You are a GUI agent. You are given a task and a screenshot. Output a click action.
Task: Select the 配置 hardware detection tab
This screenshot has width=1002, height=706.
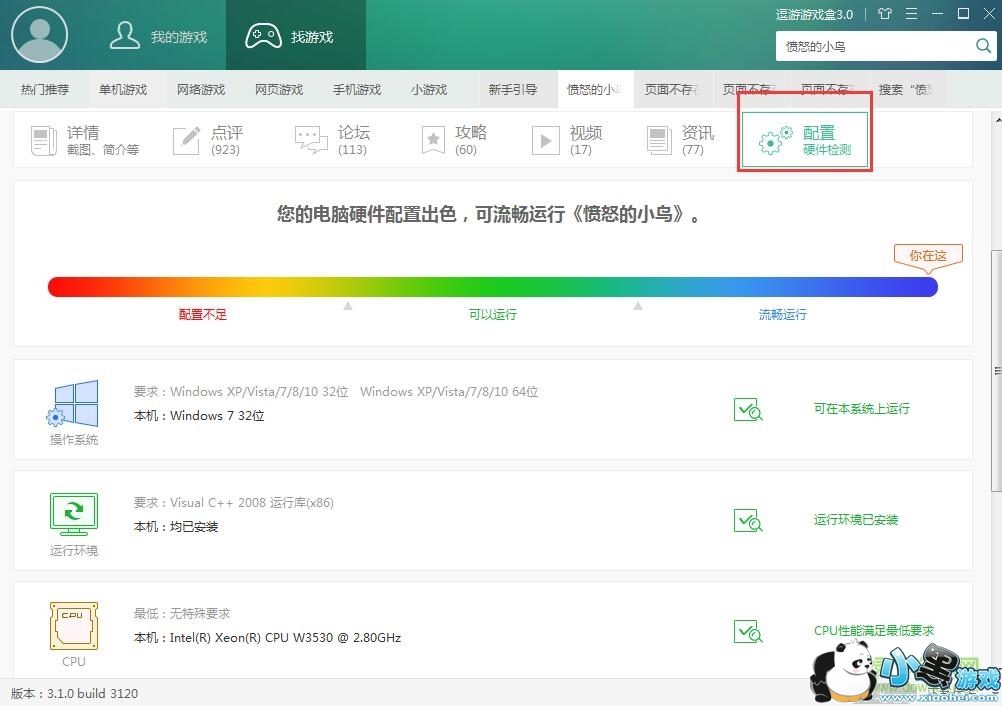(804, 141)
